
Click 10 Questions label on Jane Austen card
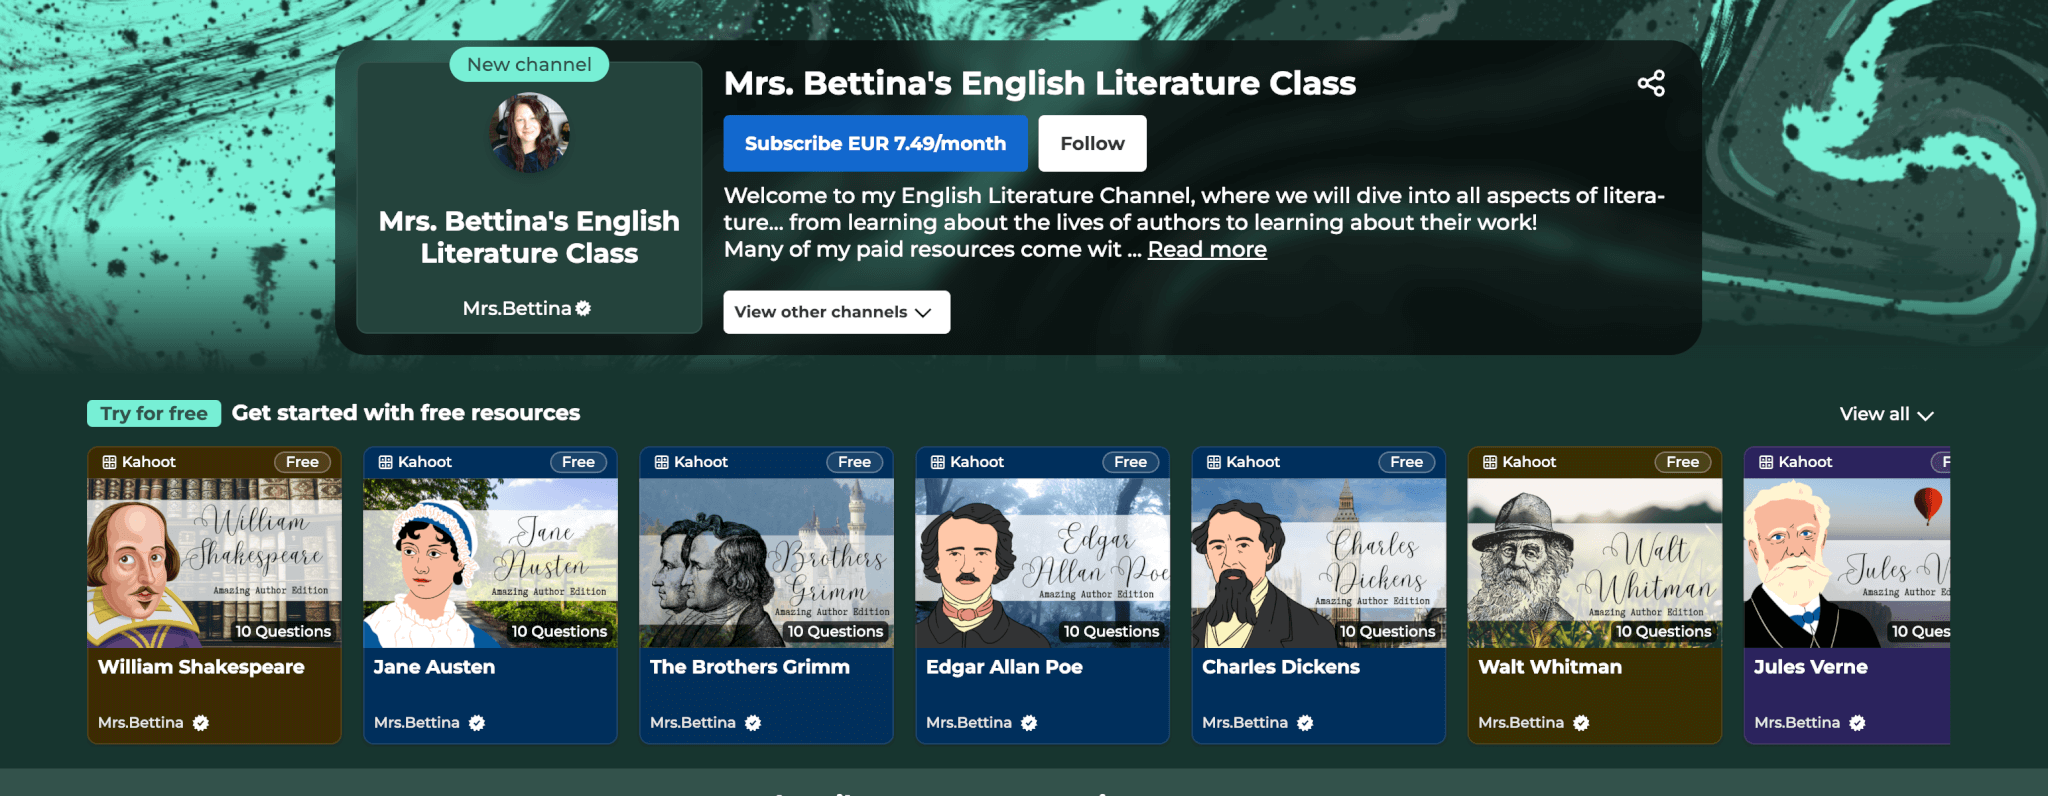[x=559, y=632]
